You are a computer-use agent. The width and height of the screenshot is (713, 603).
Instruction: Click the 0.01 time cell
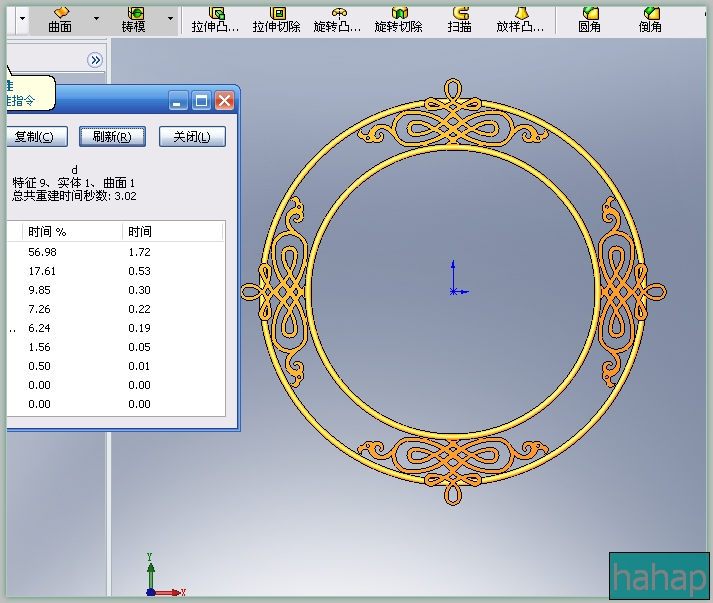139,366
